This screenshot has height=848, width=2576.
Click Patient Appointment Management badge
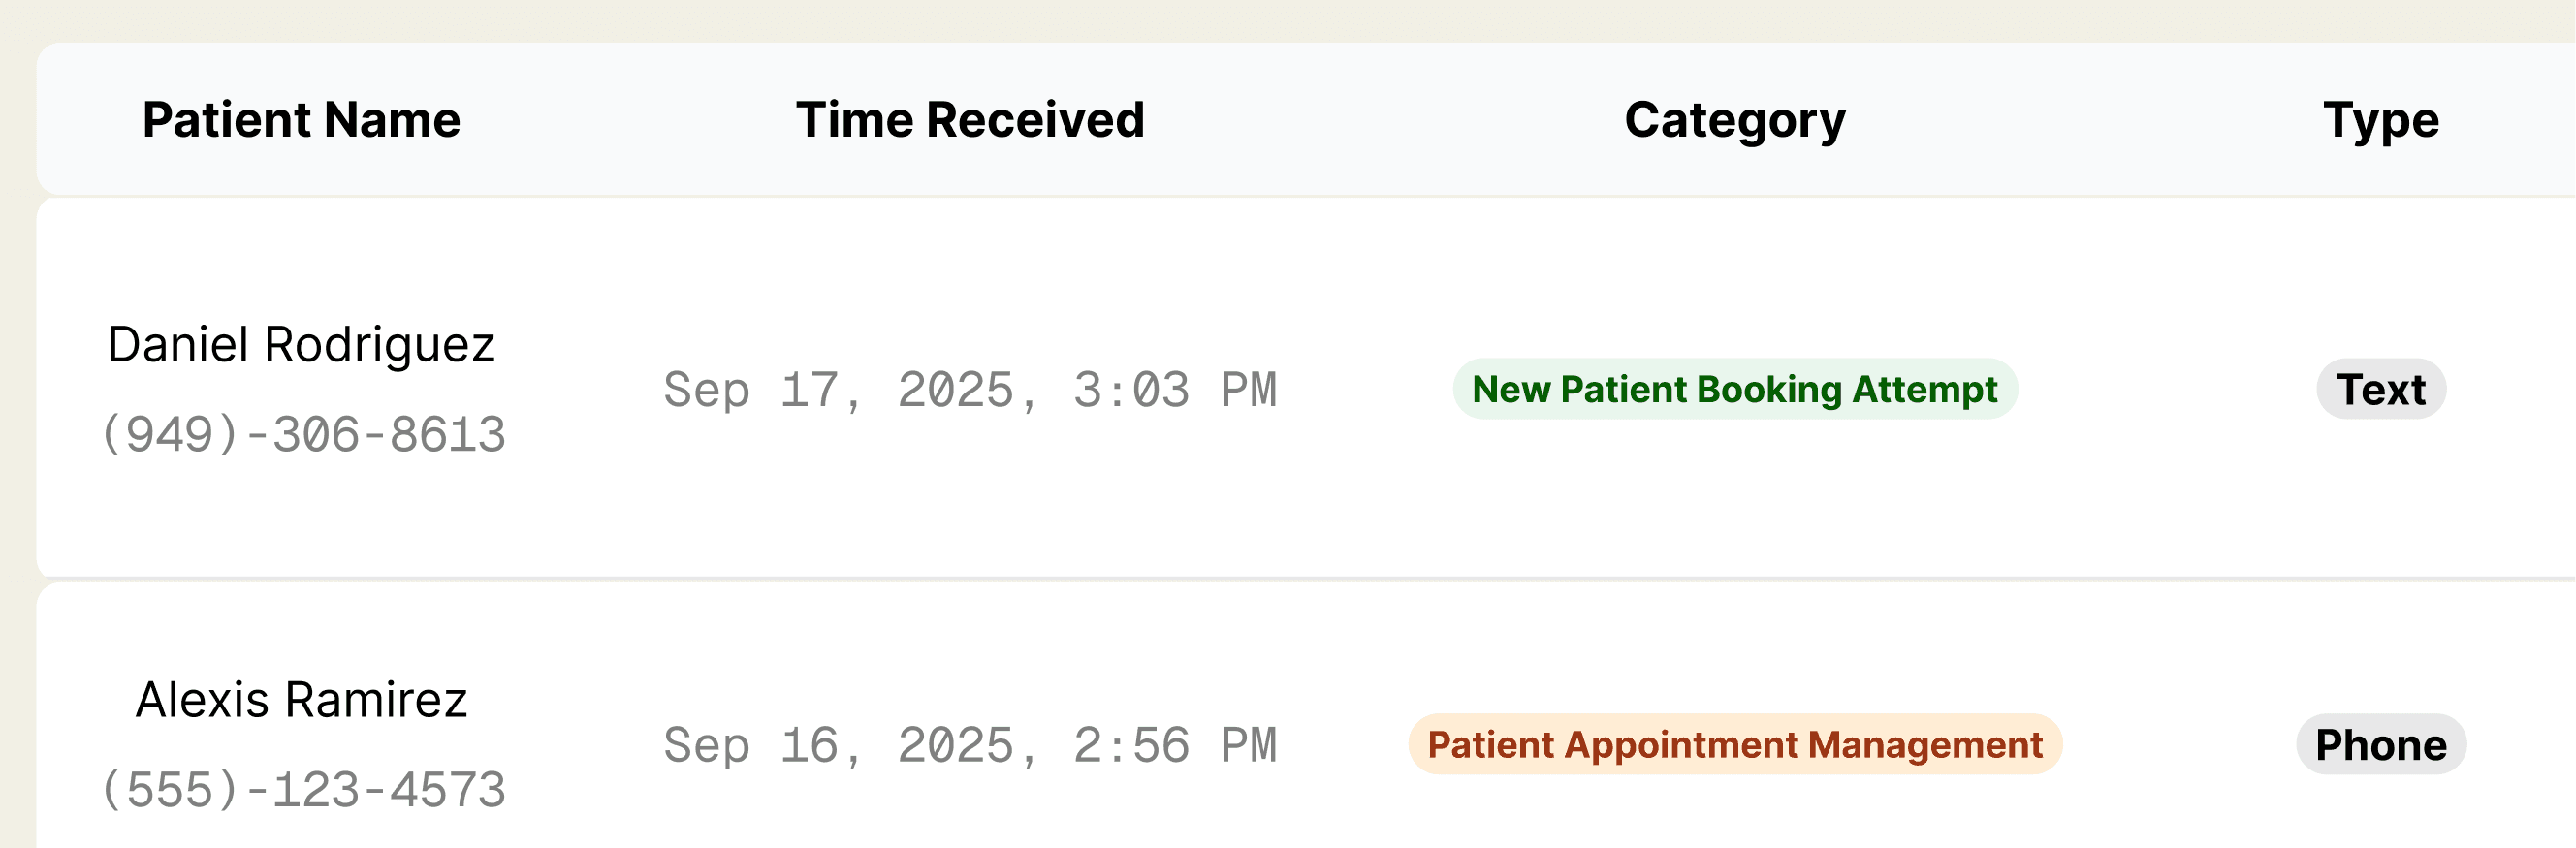tap(1734, 744)
